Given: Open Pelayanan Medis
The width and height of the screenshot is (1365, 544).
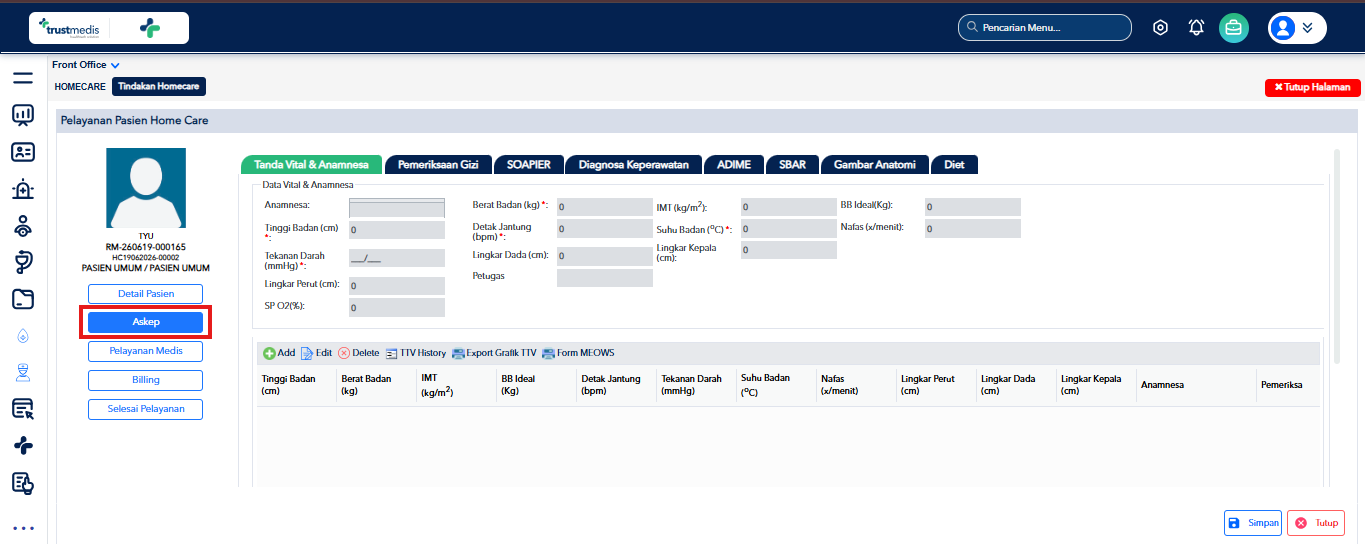Looking at the screenshot, I should click(x=146, y=351).
